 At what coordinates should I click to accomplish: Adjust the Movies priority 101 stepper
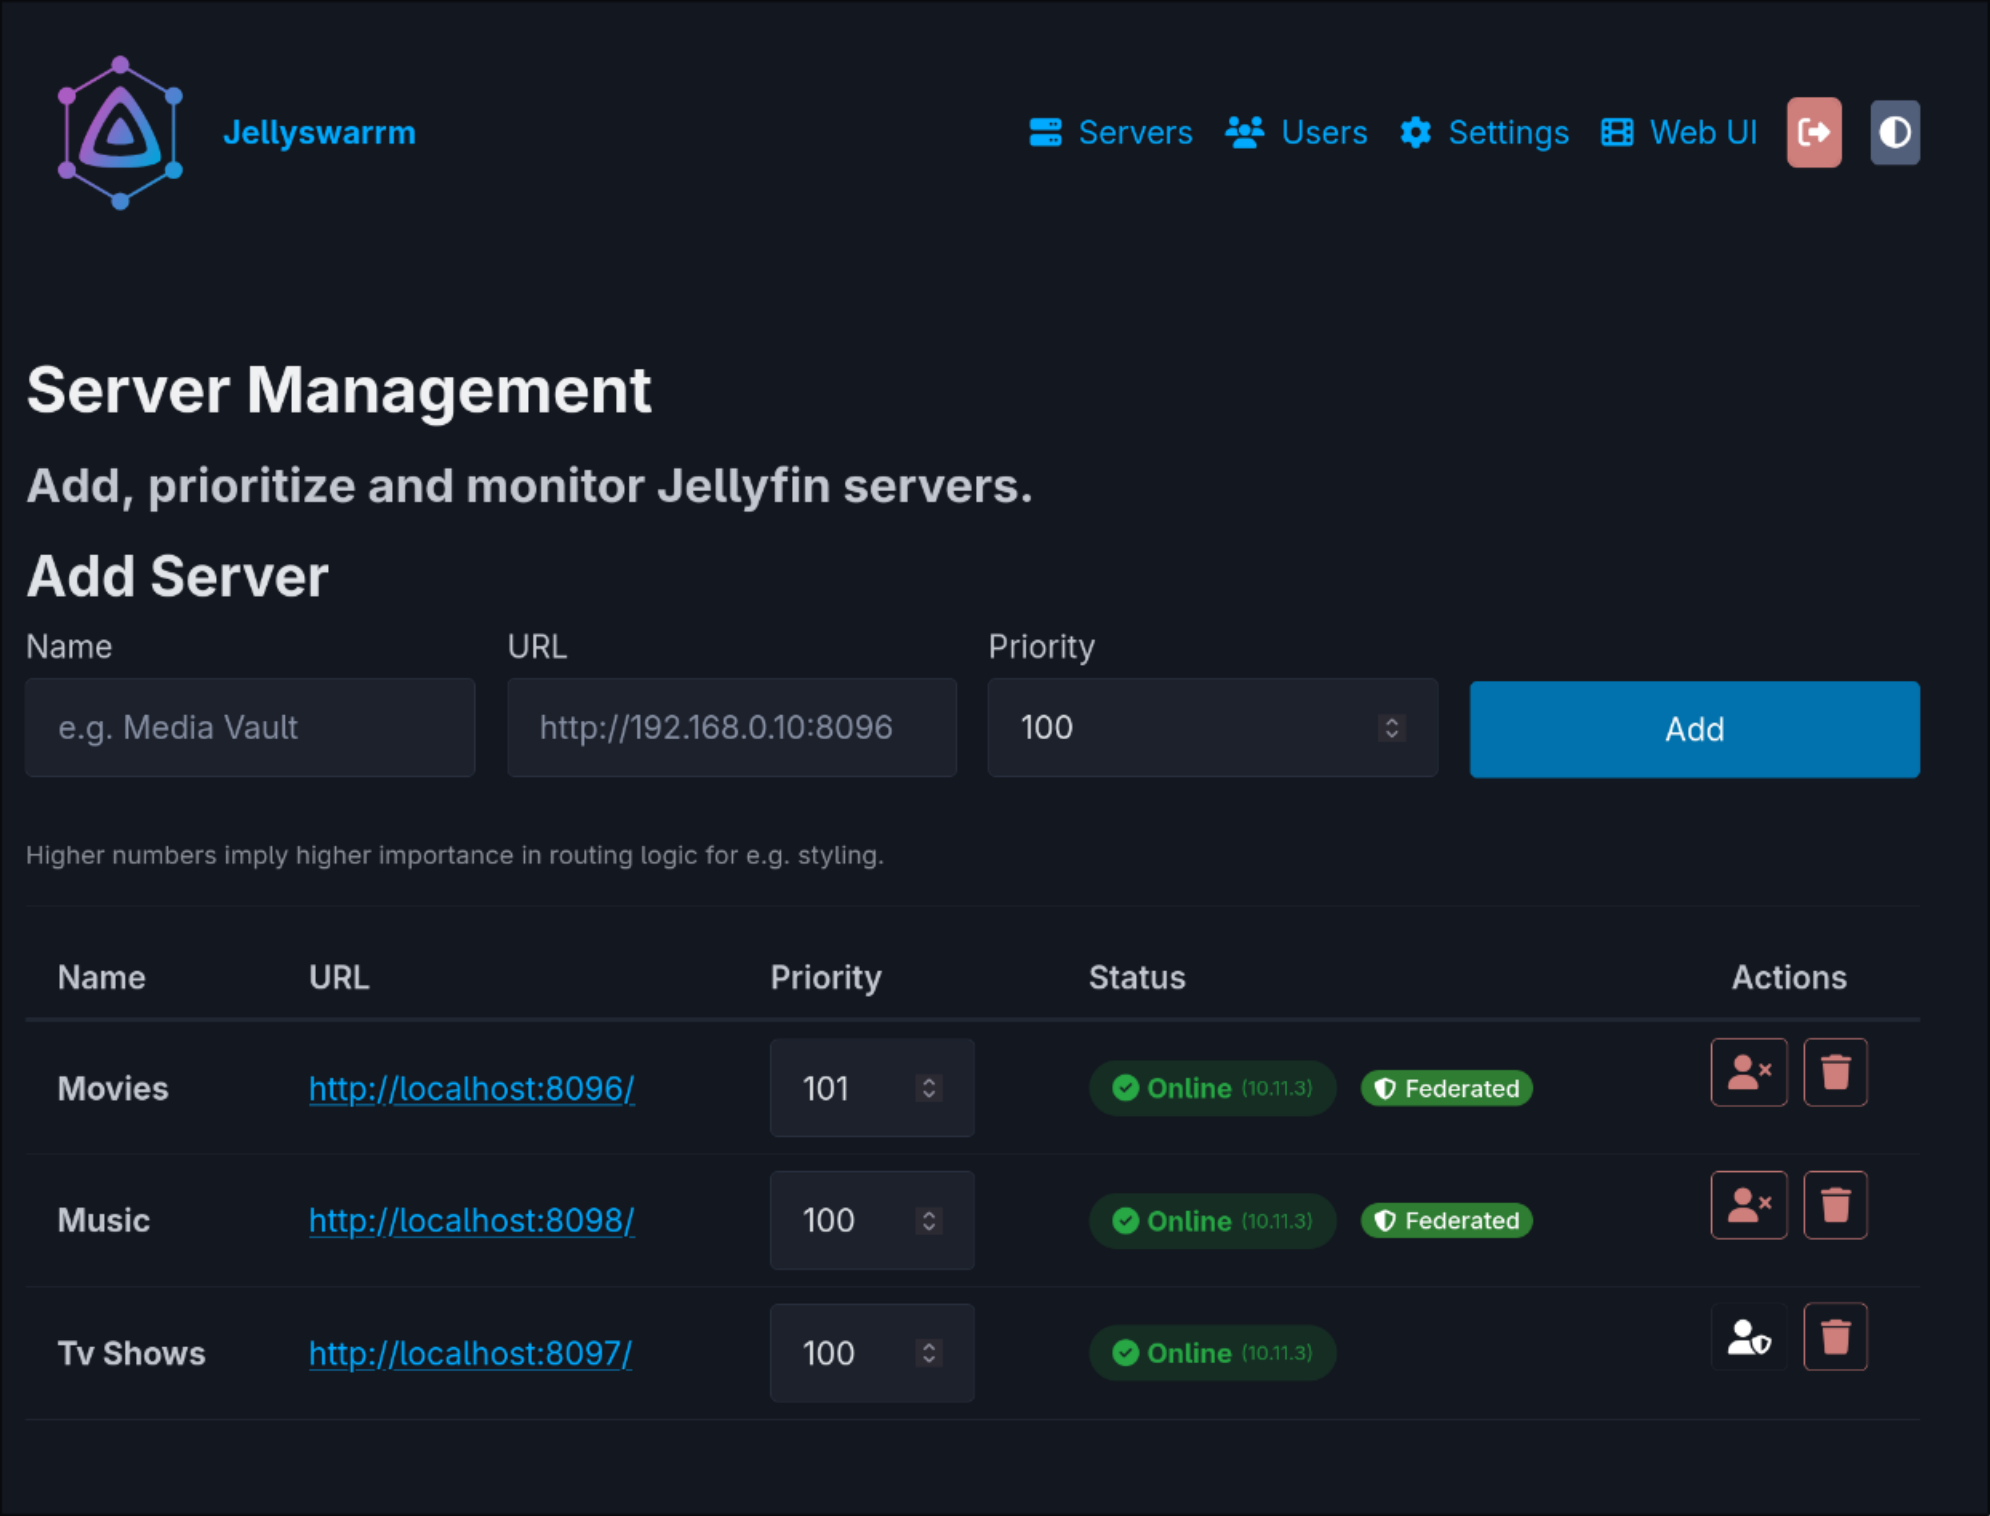pyautogui.click(x=928, y=1088)
